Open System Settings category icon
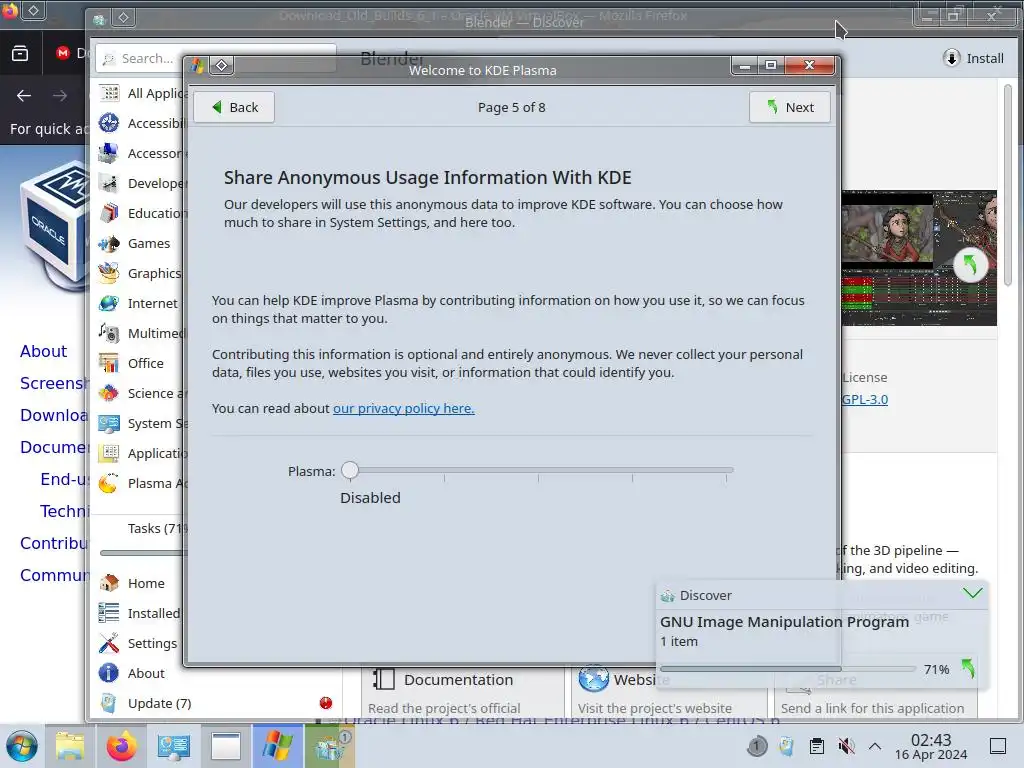Screen dimensions: 1024x768 click(x=109, y=423)
